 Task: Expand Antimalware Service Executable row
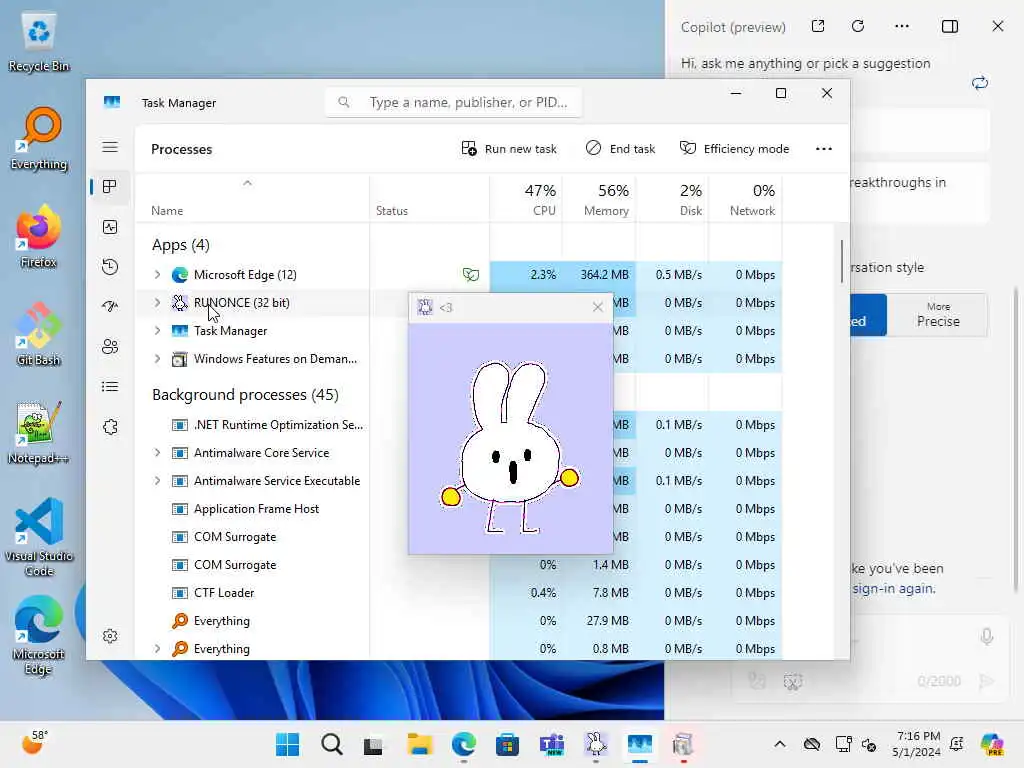[x=157, y=481]
